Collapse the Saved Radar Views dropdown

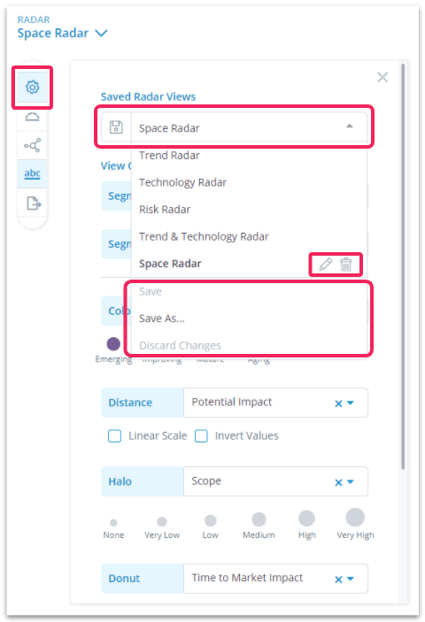coord(349,127)
